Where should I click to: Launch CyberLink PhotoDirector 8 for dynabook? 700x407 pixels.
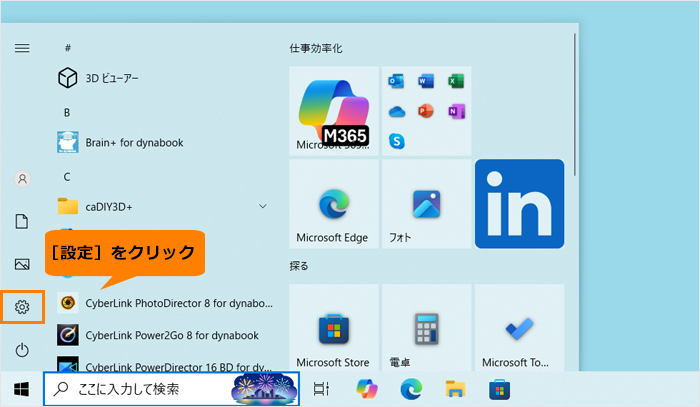[165, 303]
